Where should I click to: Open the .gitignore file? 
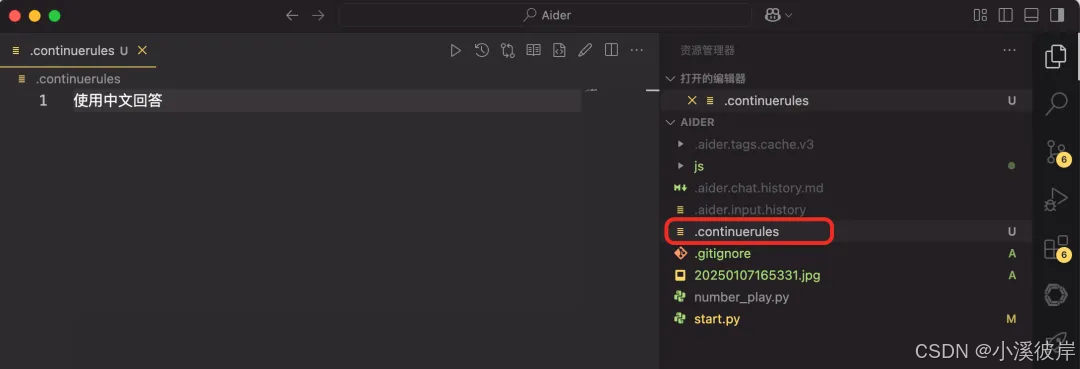(x=722, y=254)
